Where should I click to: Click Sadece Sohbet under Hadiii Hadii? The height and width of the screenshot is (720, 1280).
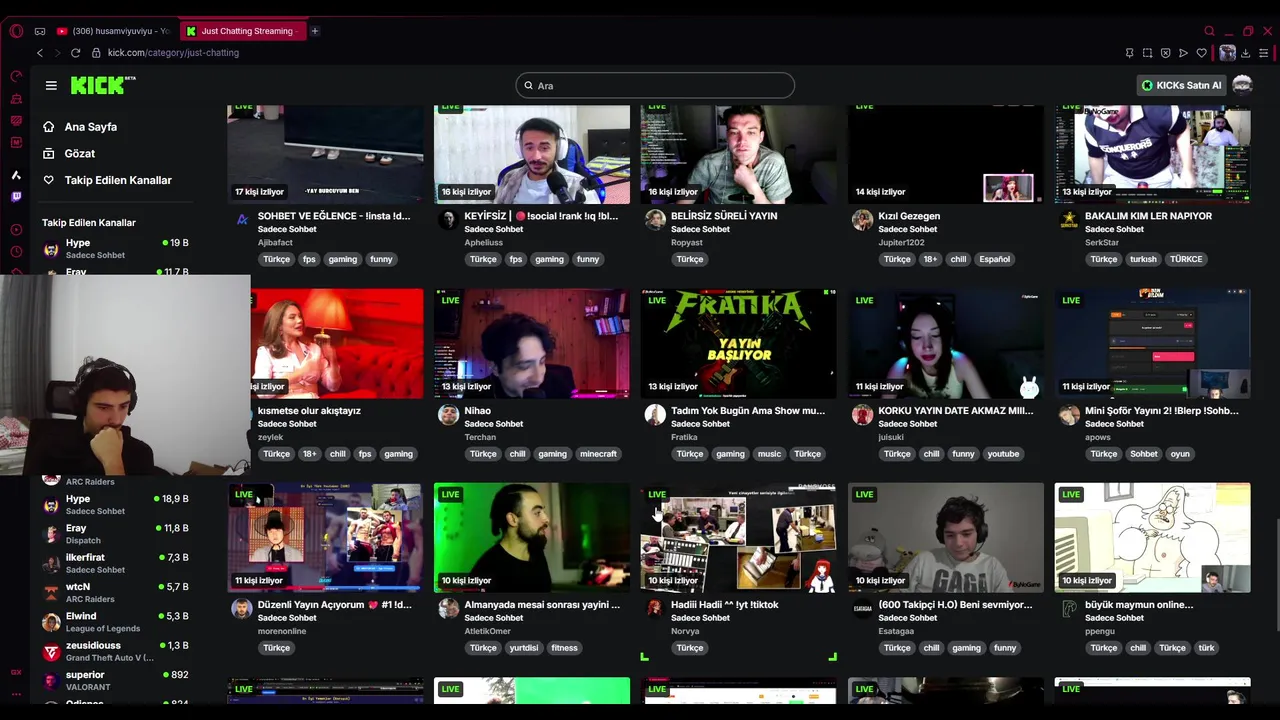pos(700,618)
